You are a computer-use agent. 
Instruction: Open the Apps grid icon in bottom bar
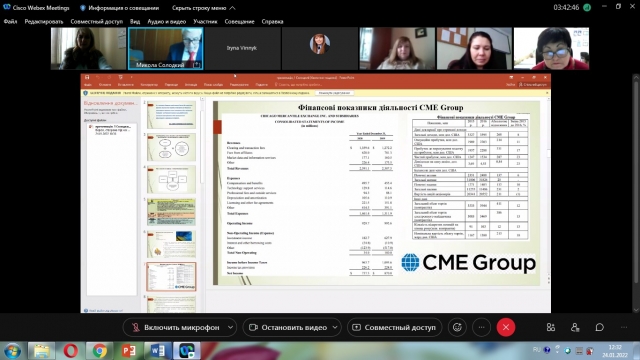click(551, 327)
